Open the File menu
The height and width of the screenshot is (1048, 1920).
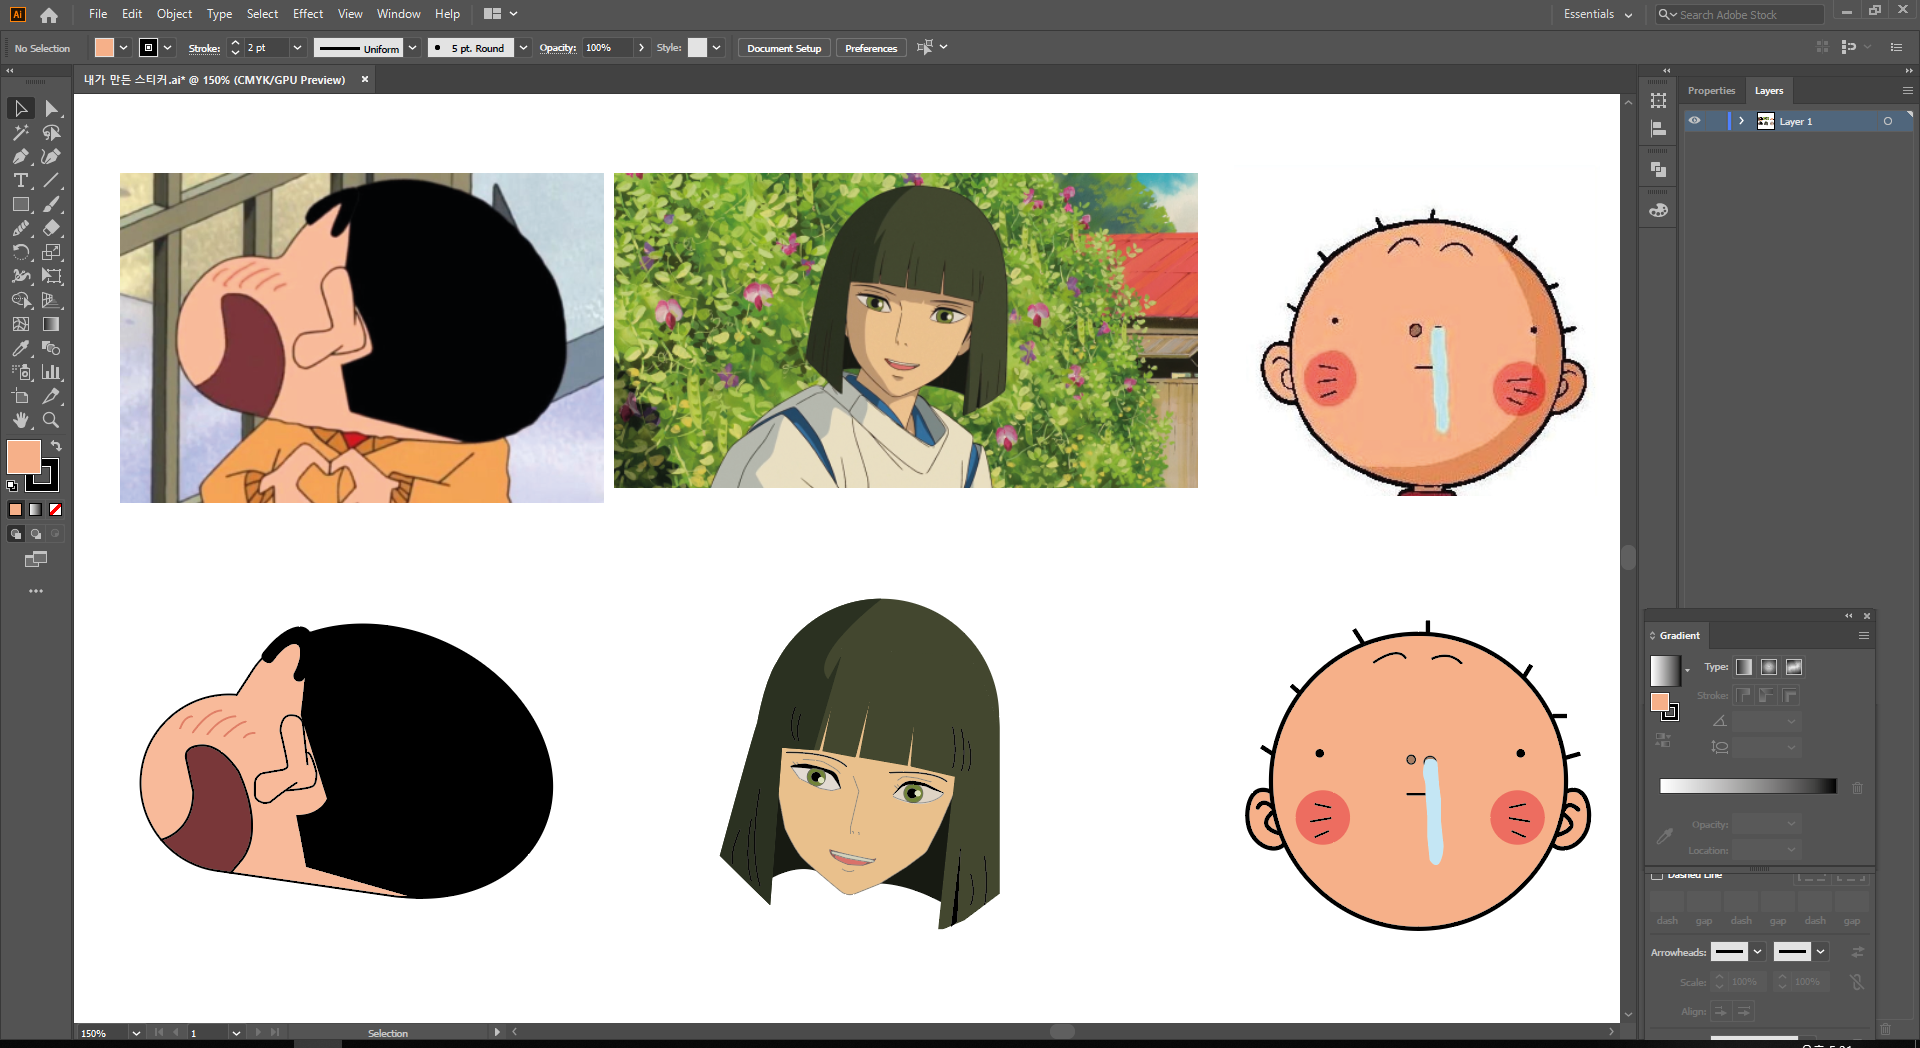click(x=98, y=14)
